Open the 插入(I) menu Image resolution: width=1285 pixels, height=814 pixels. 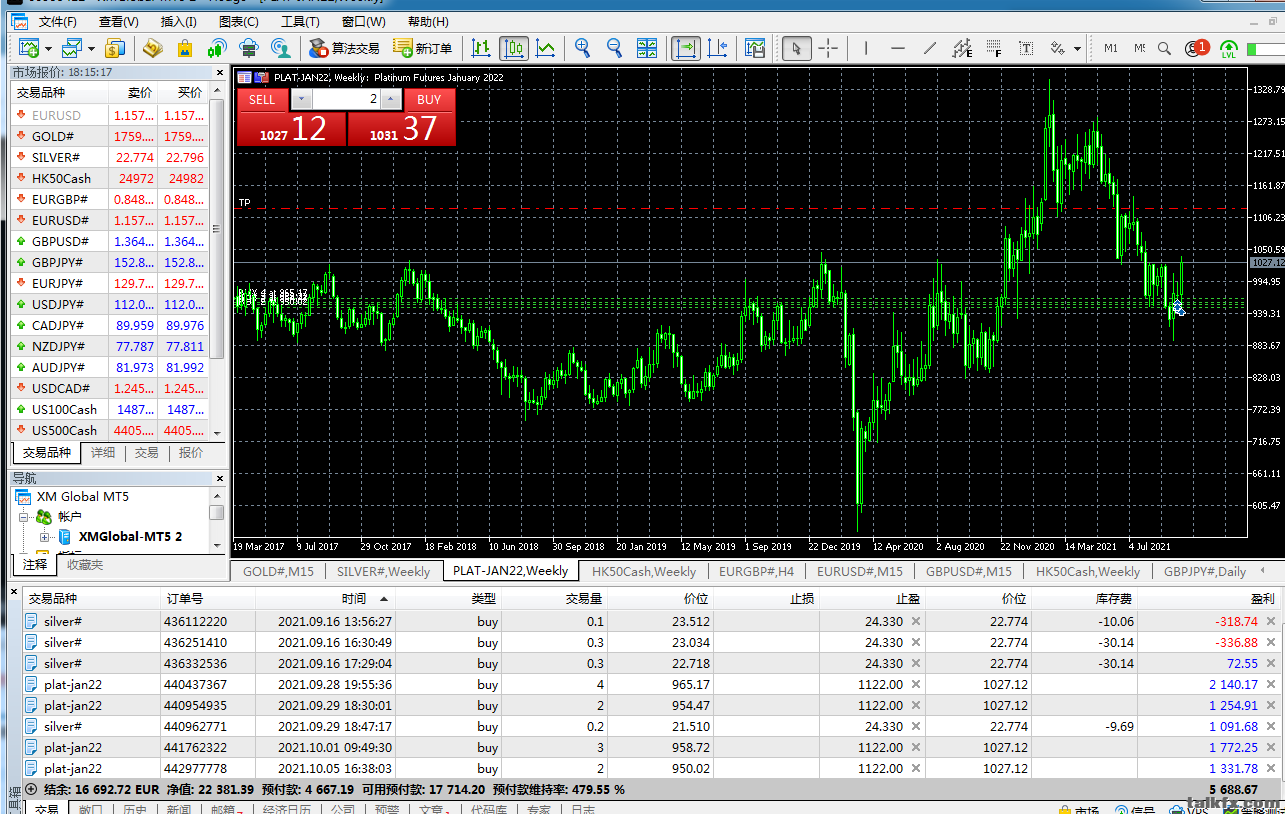(x=178, y=21)
